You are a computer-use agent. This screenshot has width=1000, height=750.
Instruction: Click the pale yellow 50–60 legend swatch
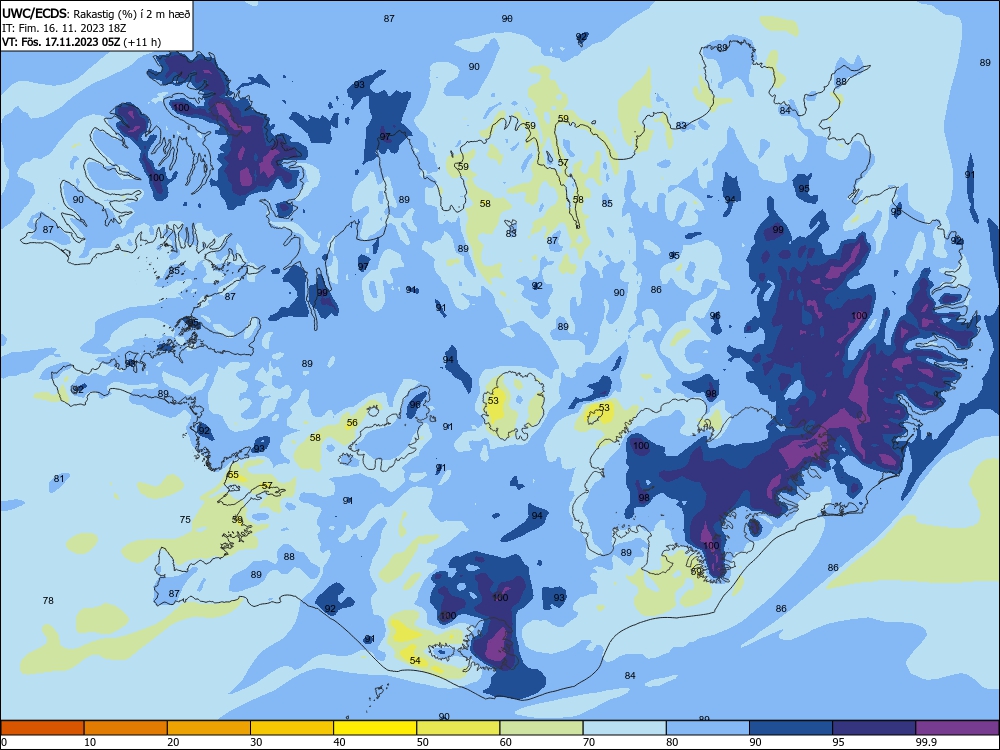459,728
